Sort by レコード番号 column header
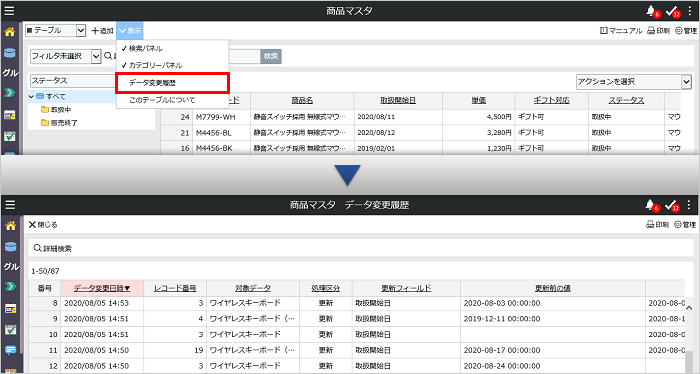The image size is (700, 374). tap(175, 288)
